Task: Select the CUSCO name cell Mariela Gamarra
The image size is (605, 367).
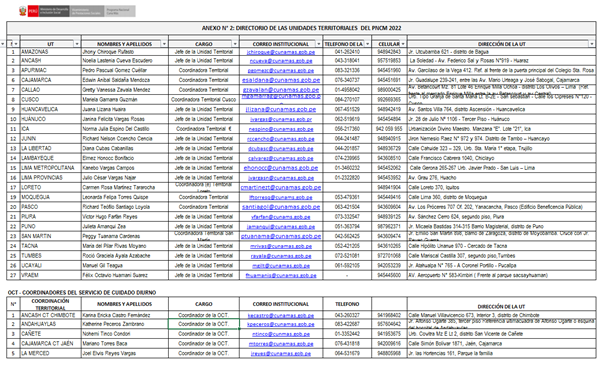Action: 125,100
